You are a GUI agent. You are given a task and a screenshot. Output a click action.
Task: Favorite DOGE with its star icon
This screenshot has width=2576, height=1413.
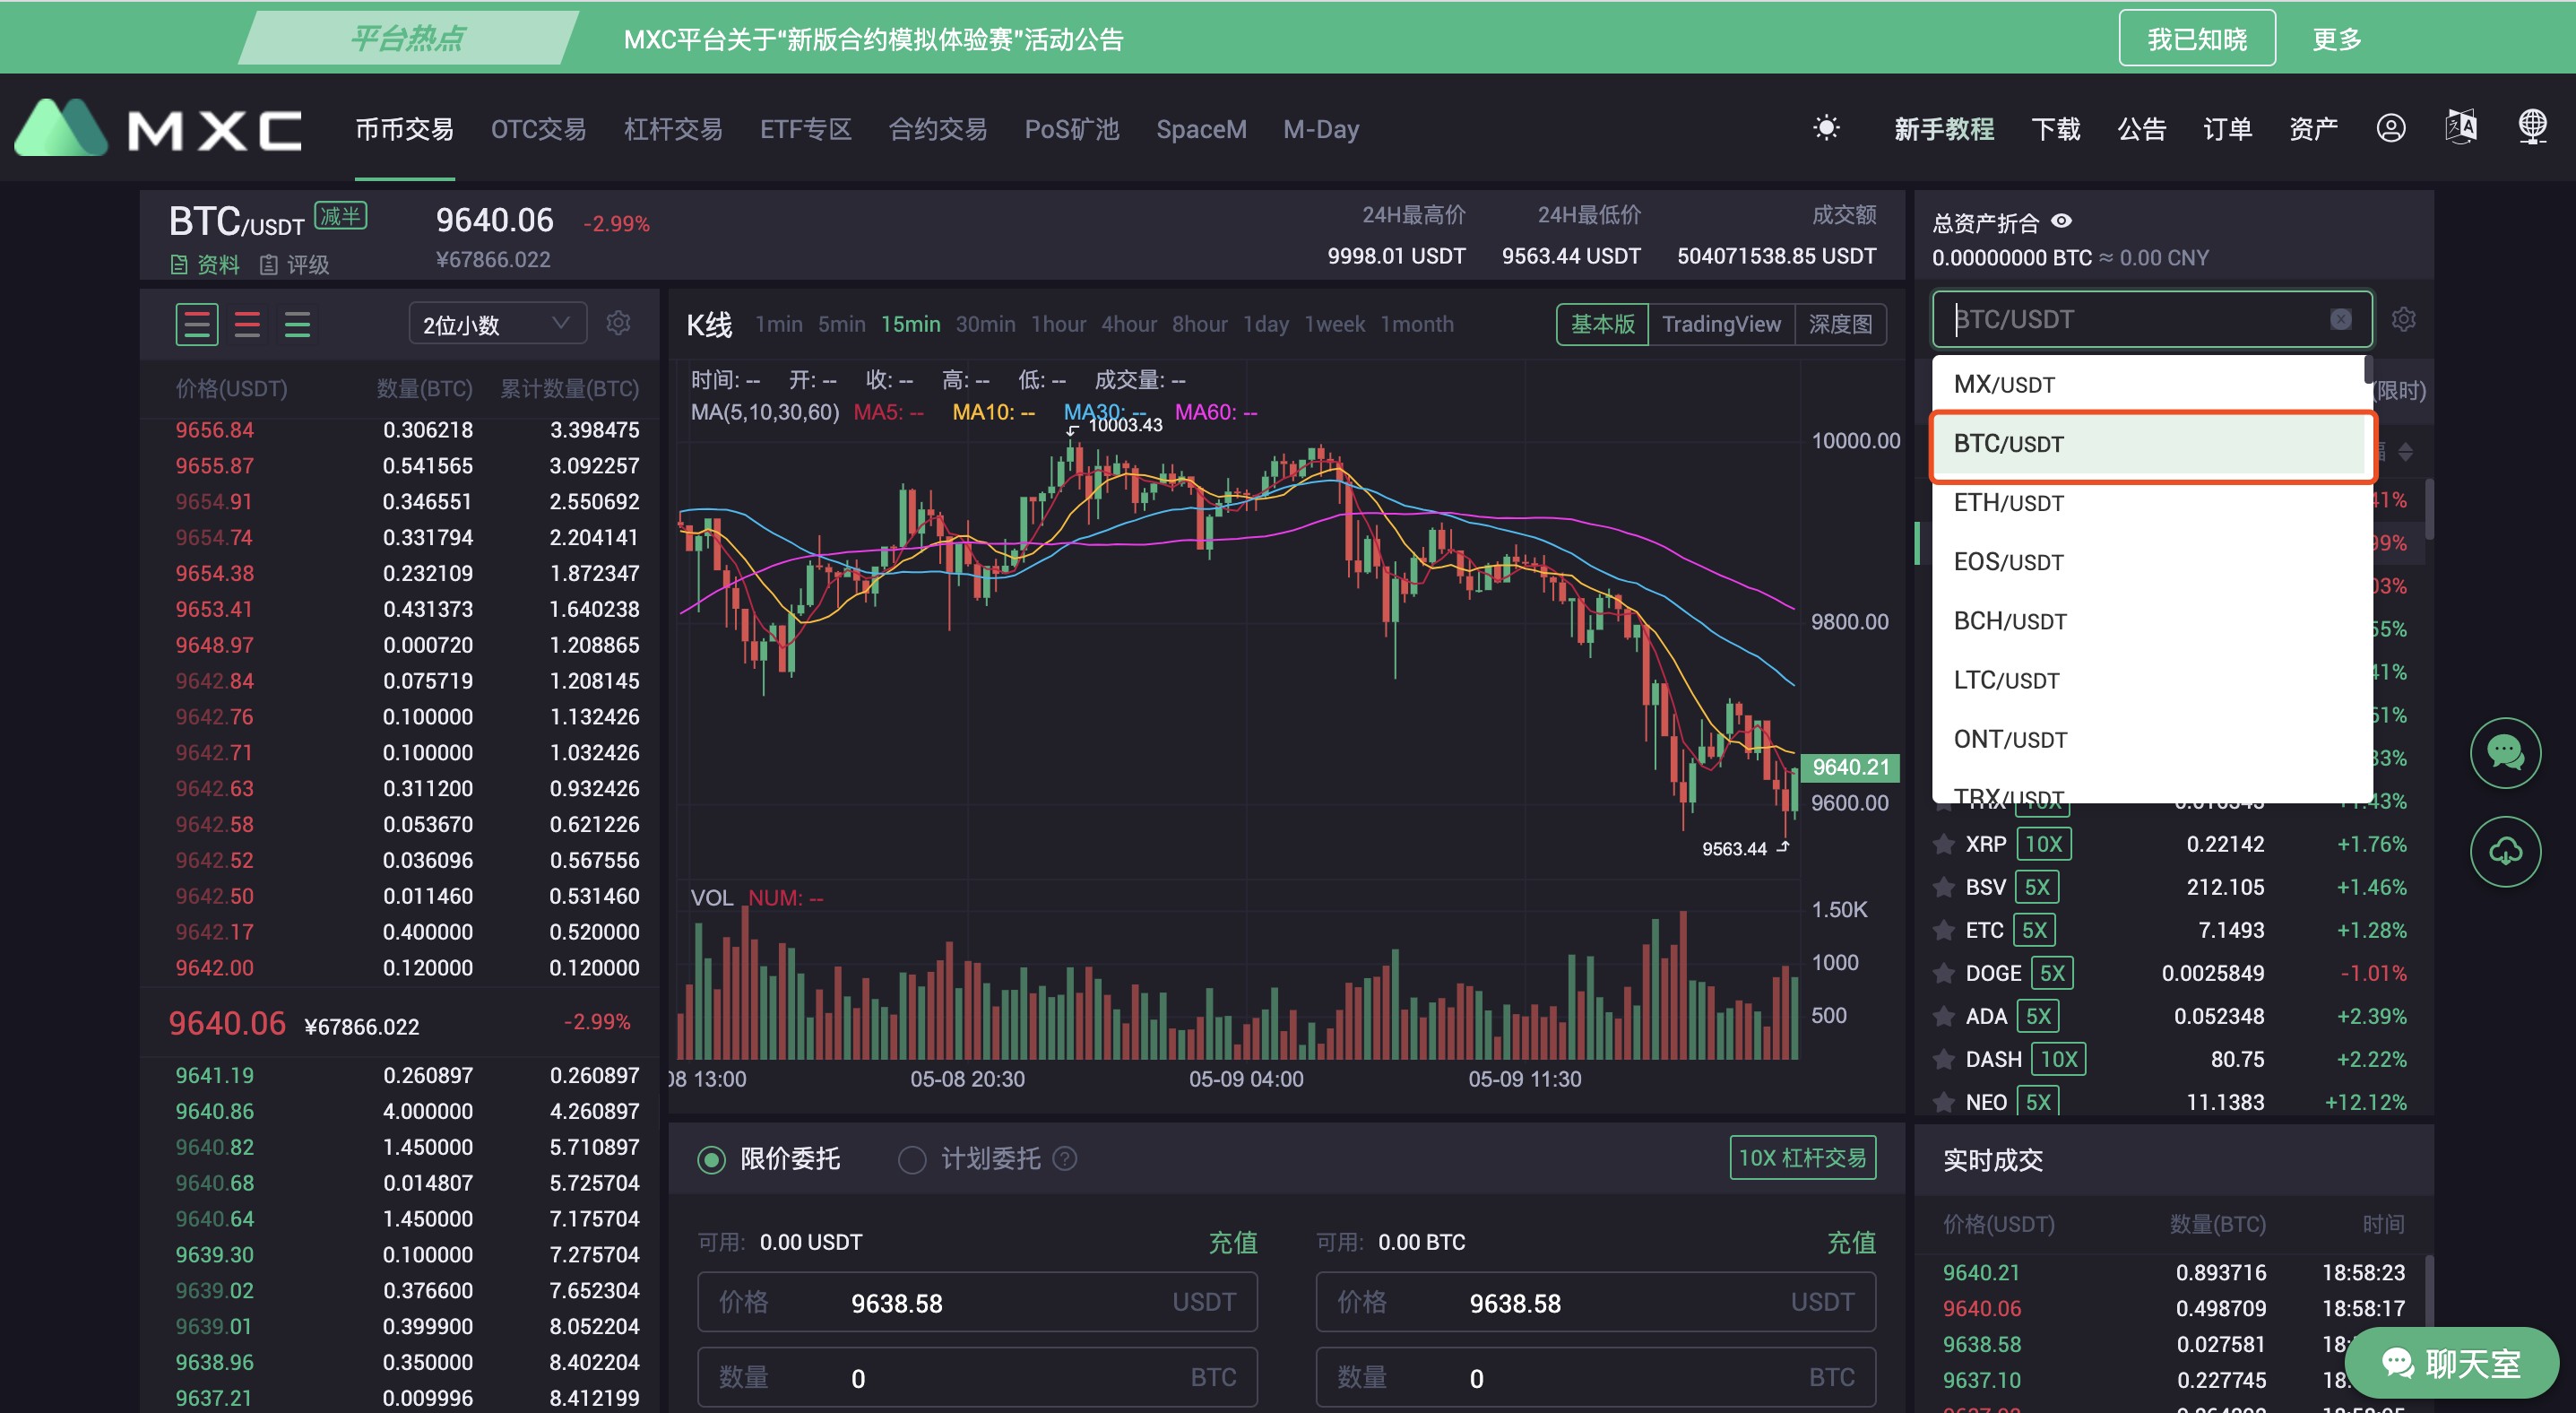tap(1944, 973)
